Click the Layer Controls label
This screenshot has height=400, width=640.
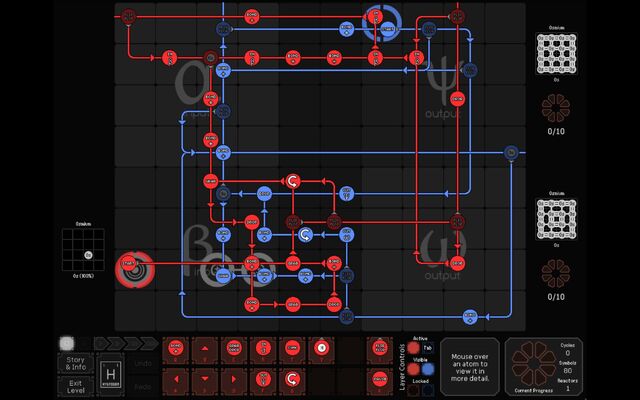(402, 367)
